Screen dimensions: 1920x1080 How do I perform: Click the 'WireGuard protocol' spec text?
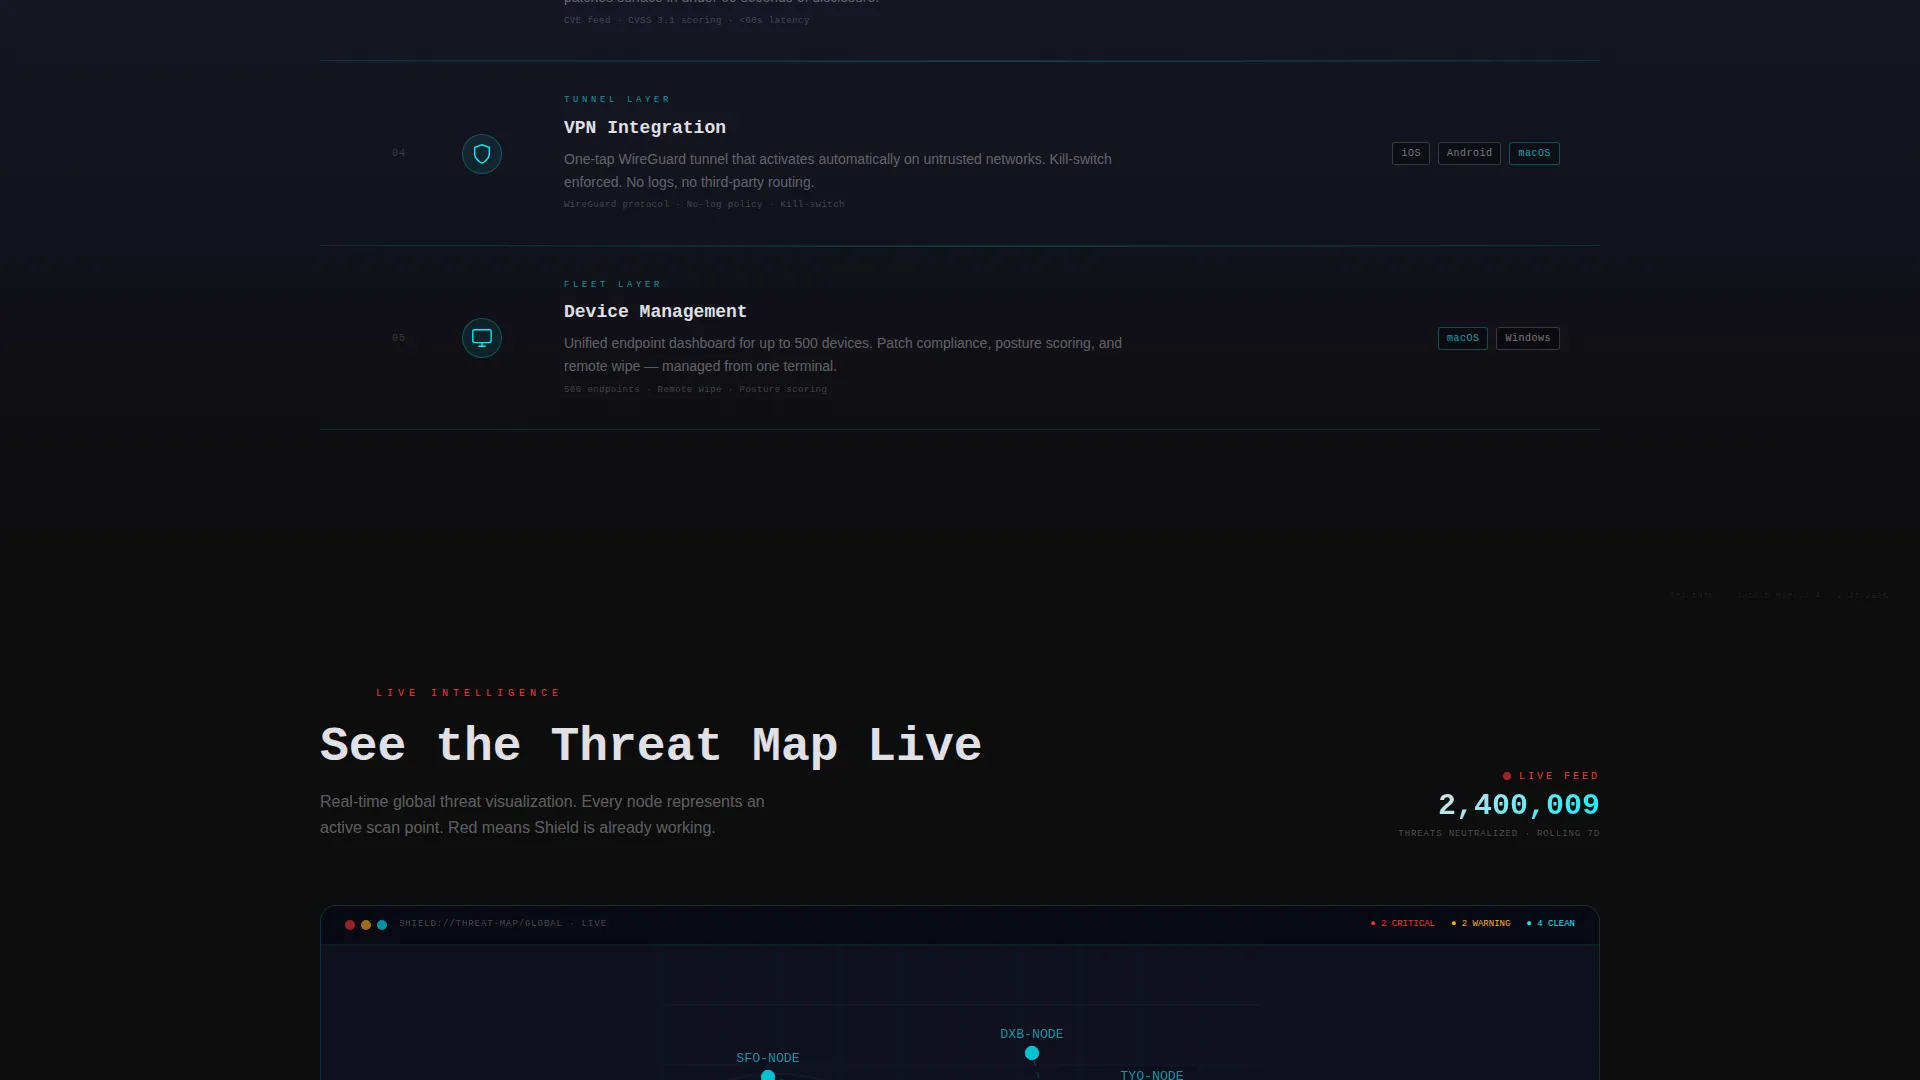click(617, 204)
